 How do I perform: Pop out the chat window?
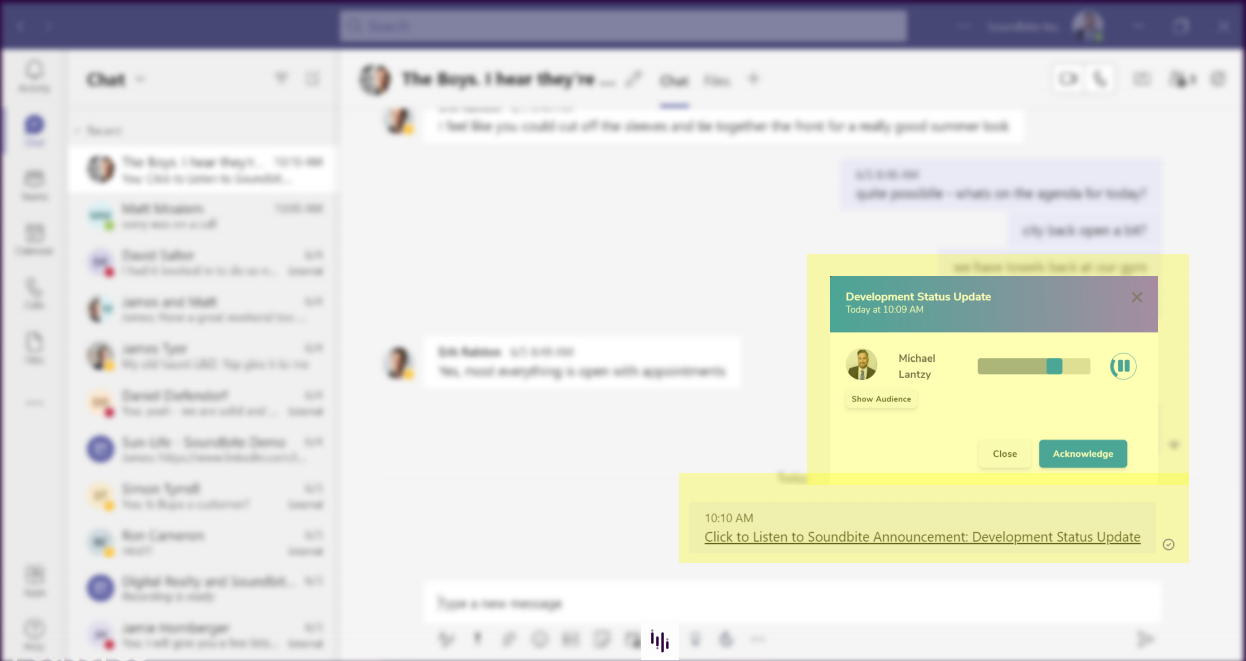(1218, 79)
